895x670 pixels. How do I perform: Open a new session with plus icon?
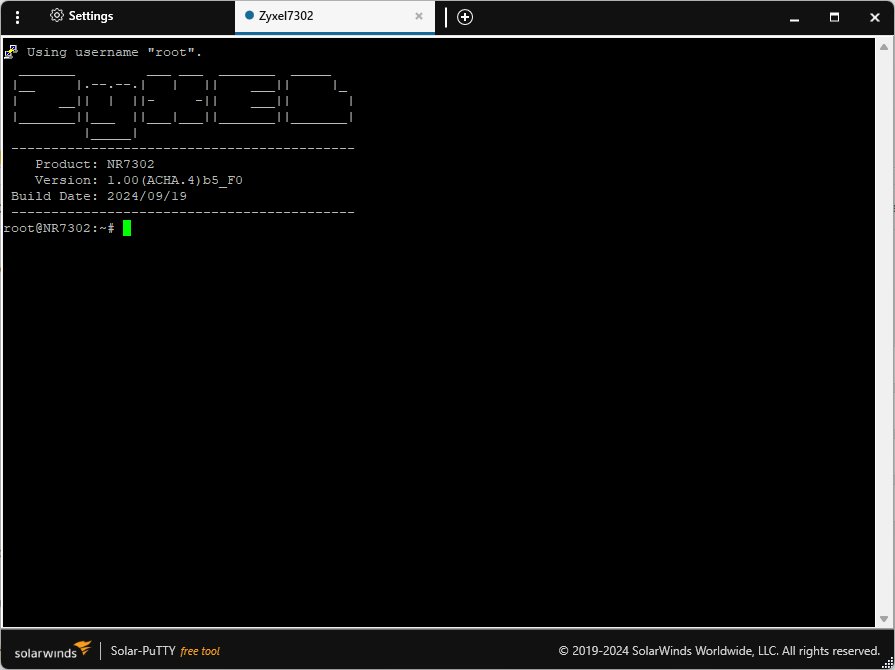click(x=465, y=17)
